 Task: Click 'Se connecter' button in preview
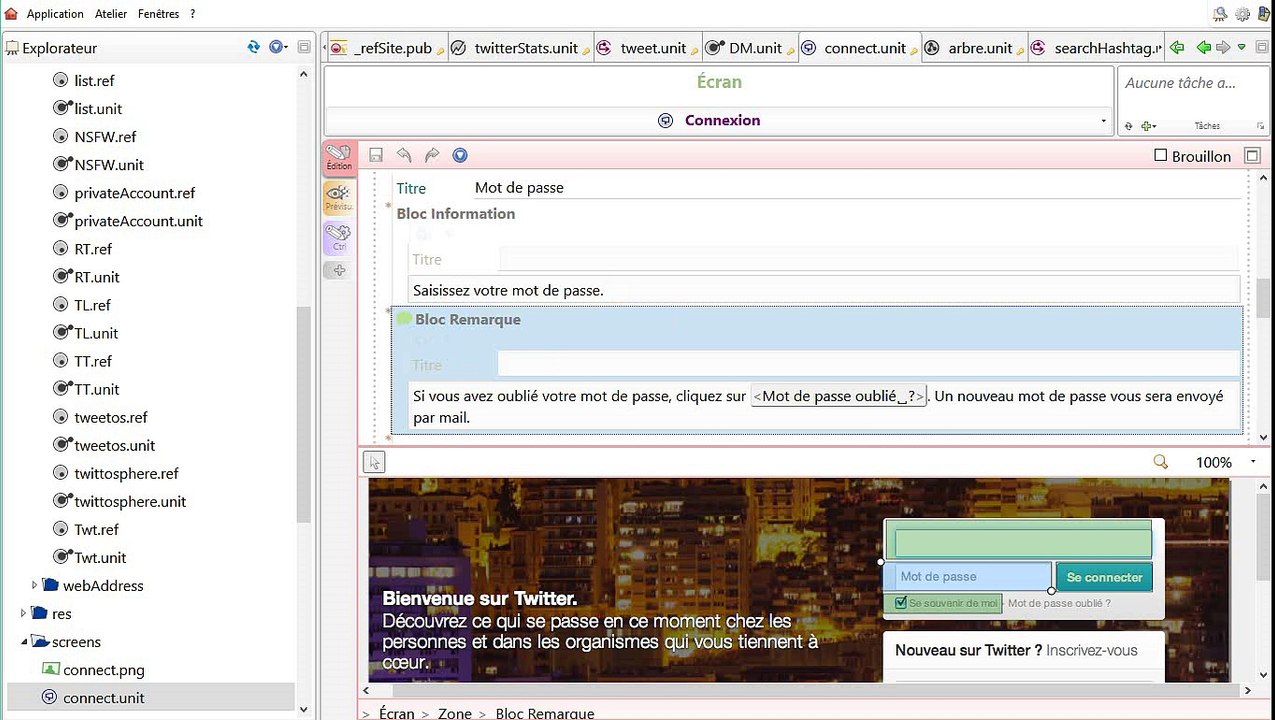(x=1104, y=577)
